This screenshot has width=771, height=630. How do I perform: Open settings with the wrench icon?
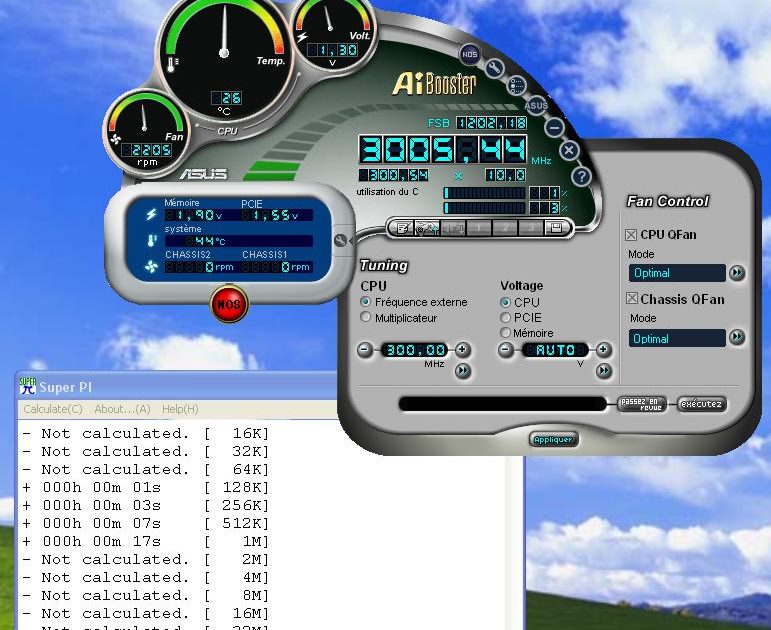click(494, 68)
